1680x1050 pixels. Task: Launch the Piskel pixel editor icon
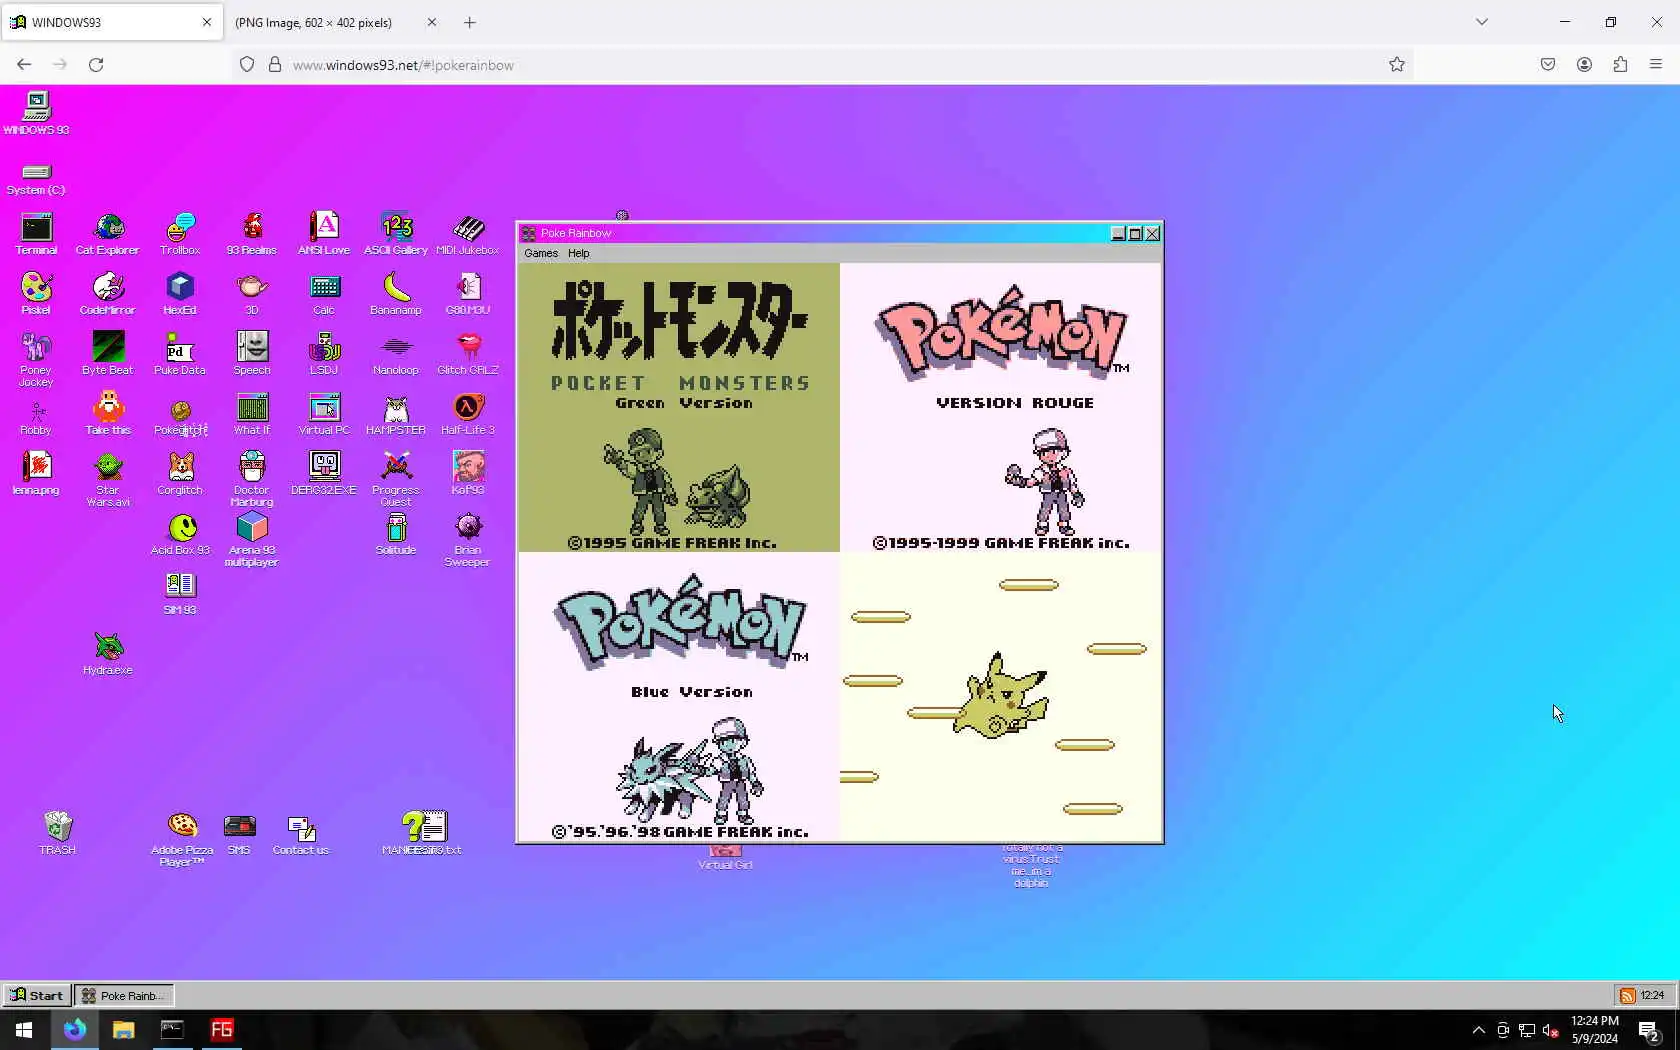36,294
